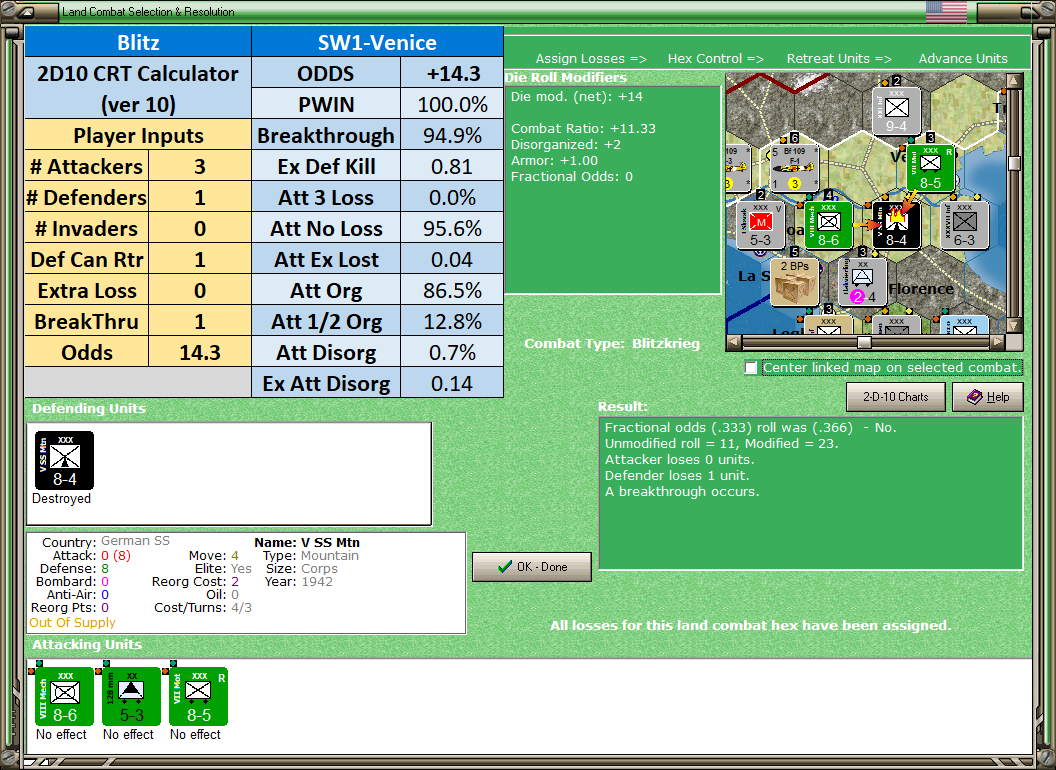Click the Ex Att Disorg value 0.14

[452, 383]
